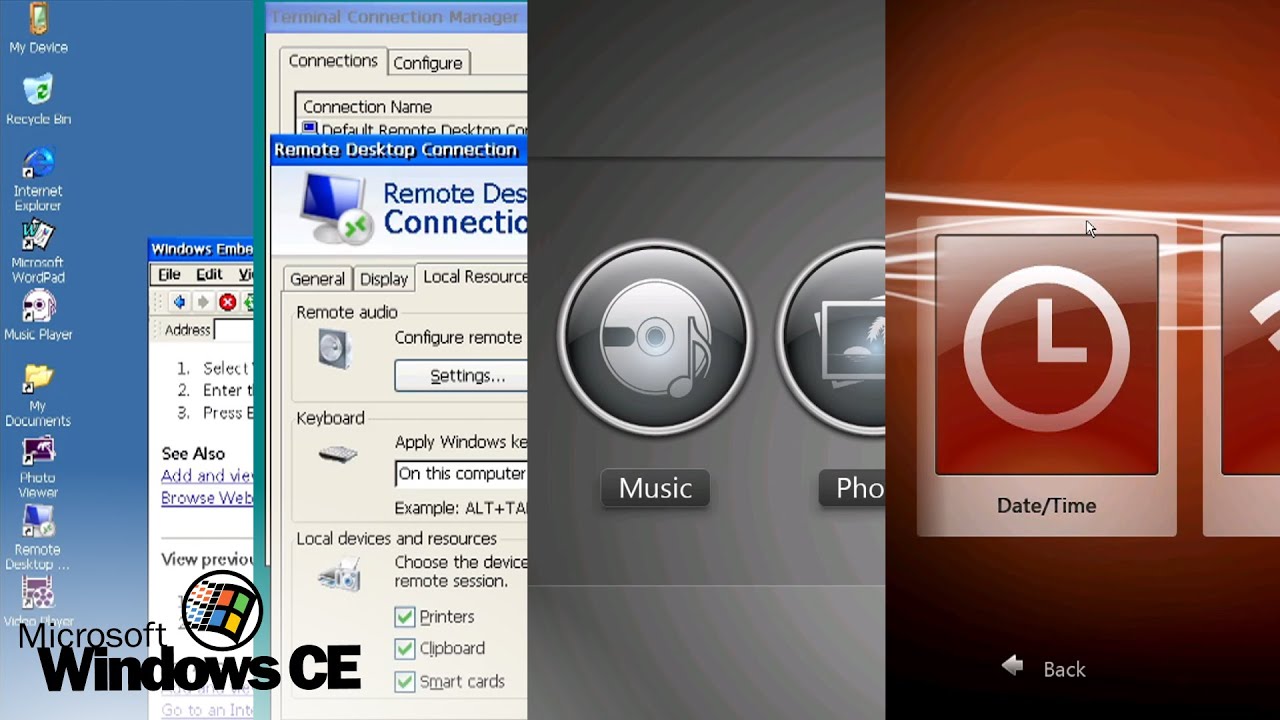Select Default Remote Desktop Connection entry
The height and width of the screenshot is (720, 1280).
(x=414, y=130)
